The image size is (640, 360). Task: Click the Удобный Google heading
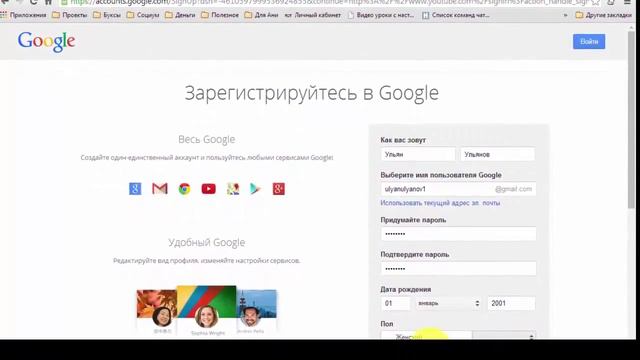coord(207,242)
